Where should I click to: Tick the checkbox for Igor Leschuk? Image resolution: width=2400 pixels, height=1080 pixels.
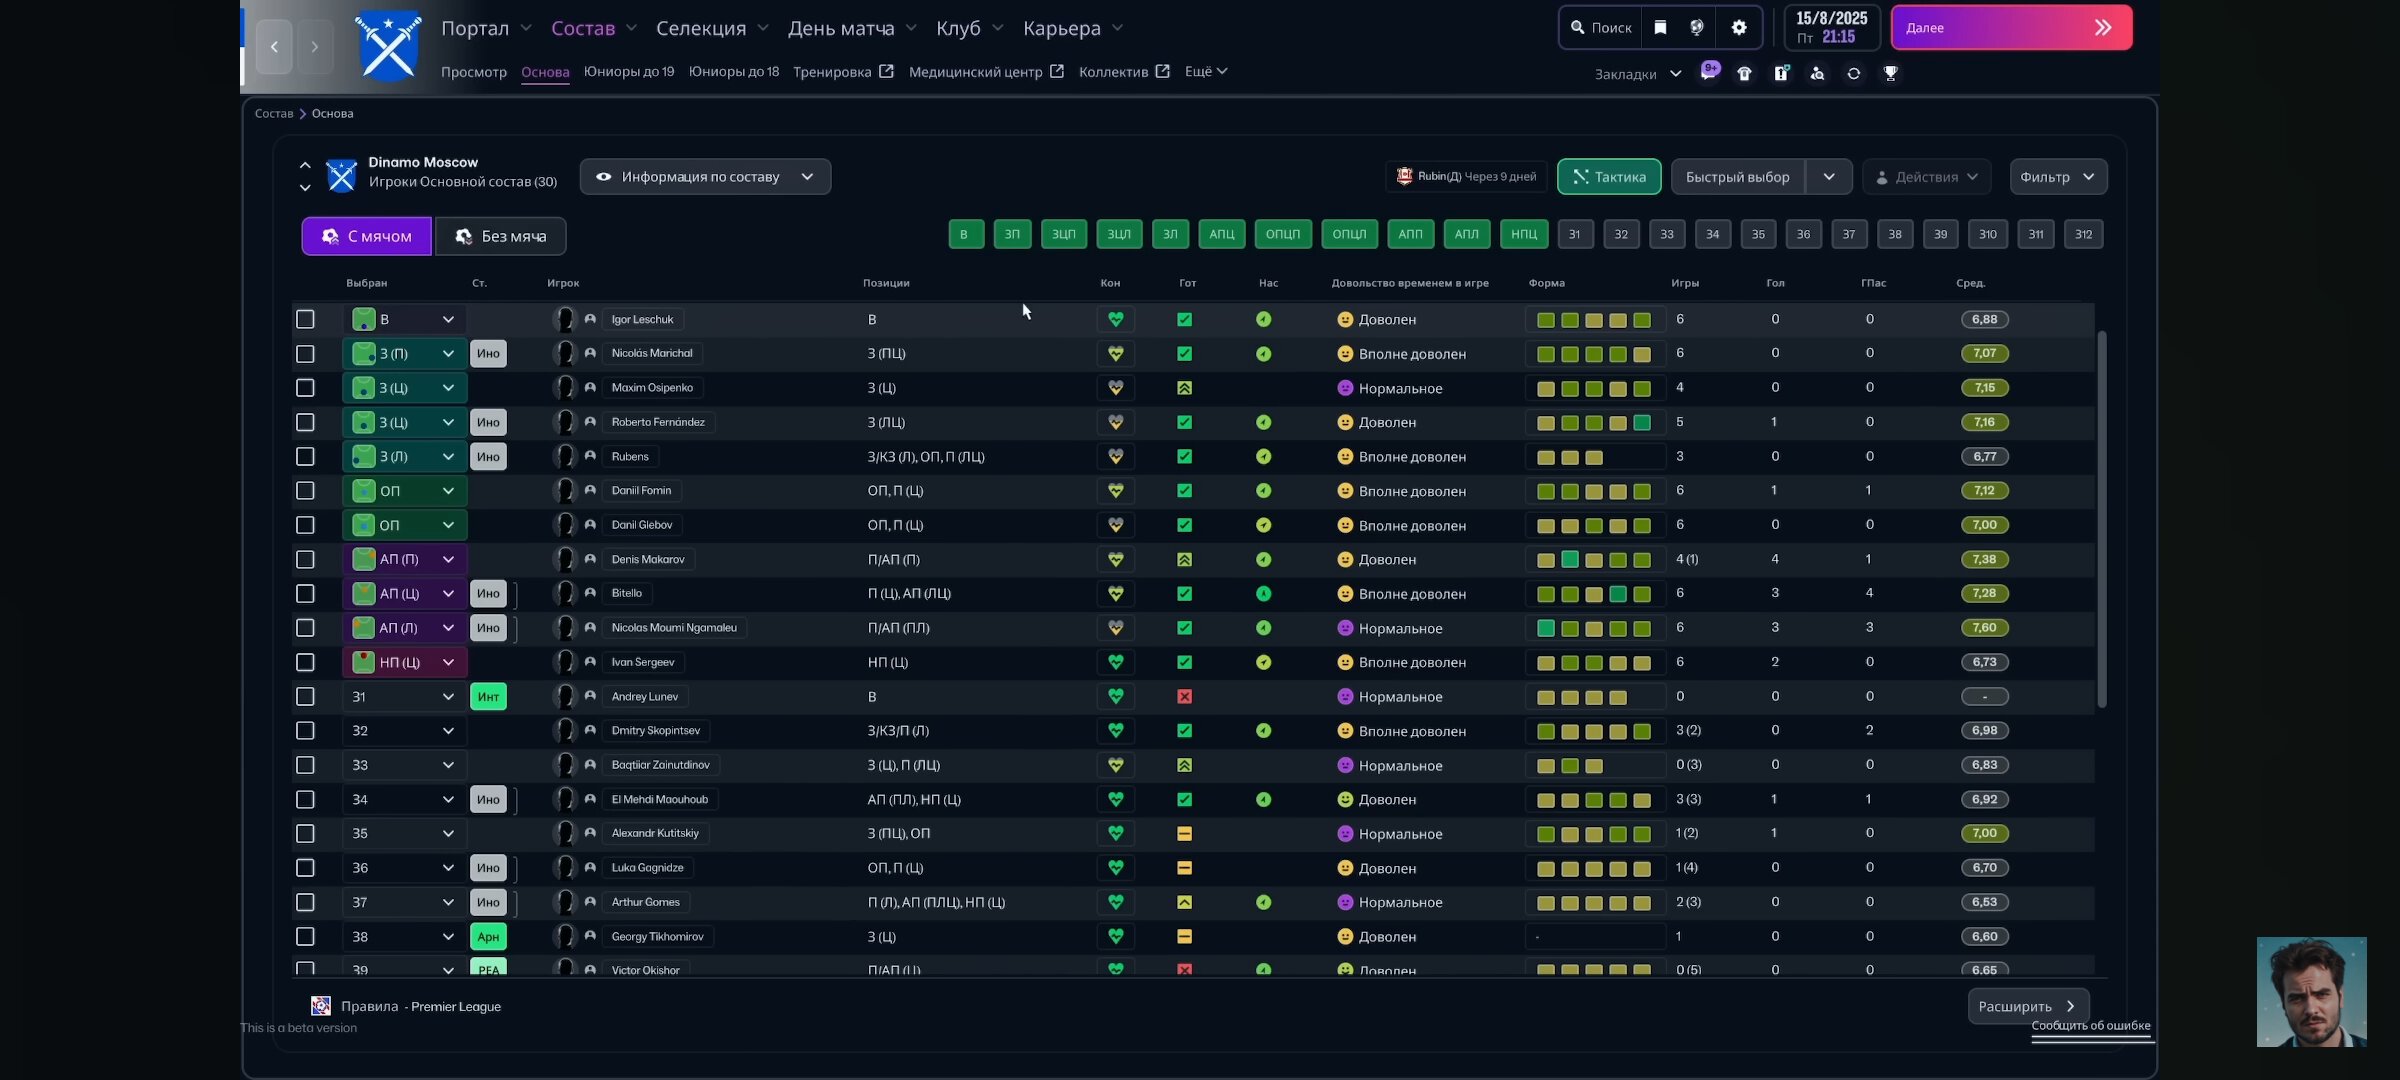click(x=305, y=319)
